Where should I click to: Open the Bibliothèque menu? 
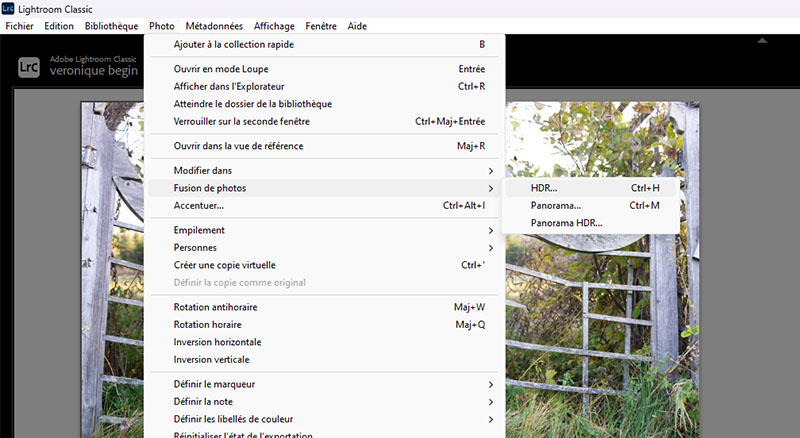point(111,26)
